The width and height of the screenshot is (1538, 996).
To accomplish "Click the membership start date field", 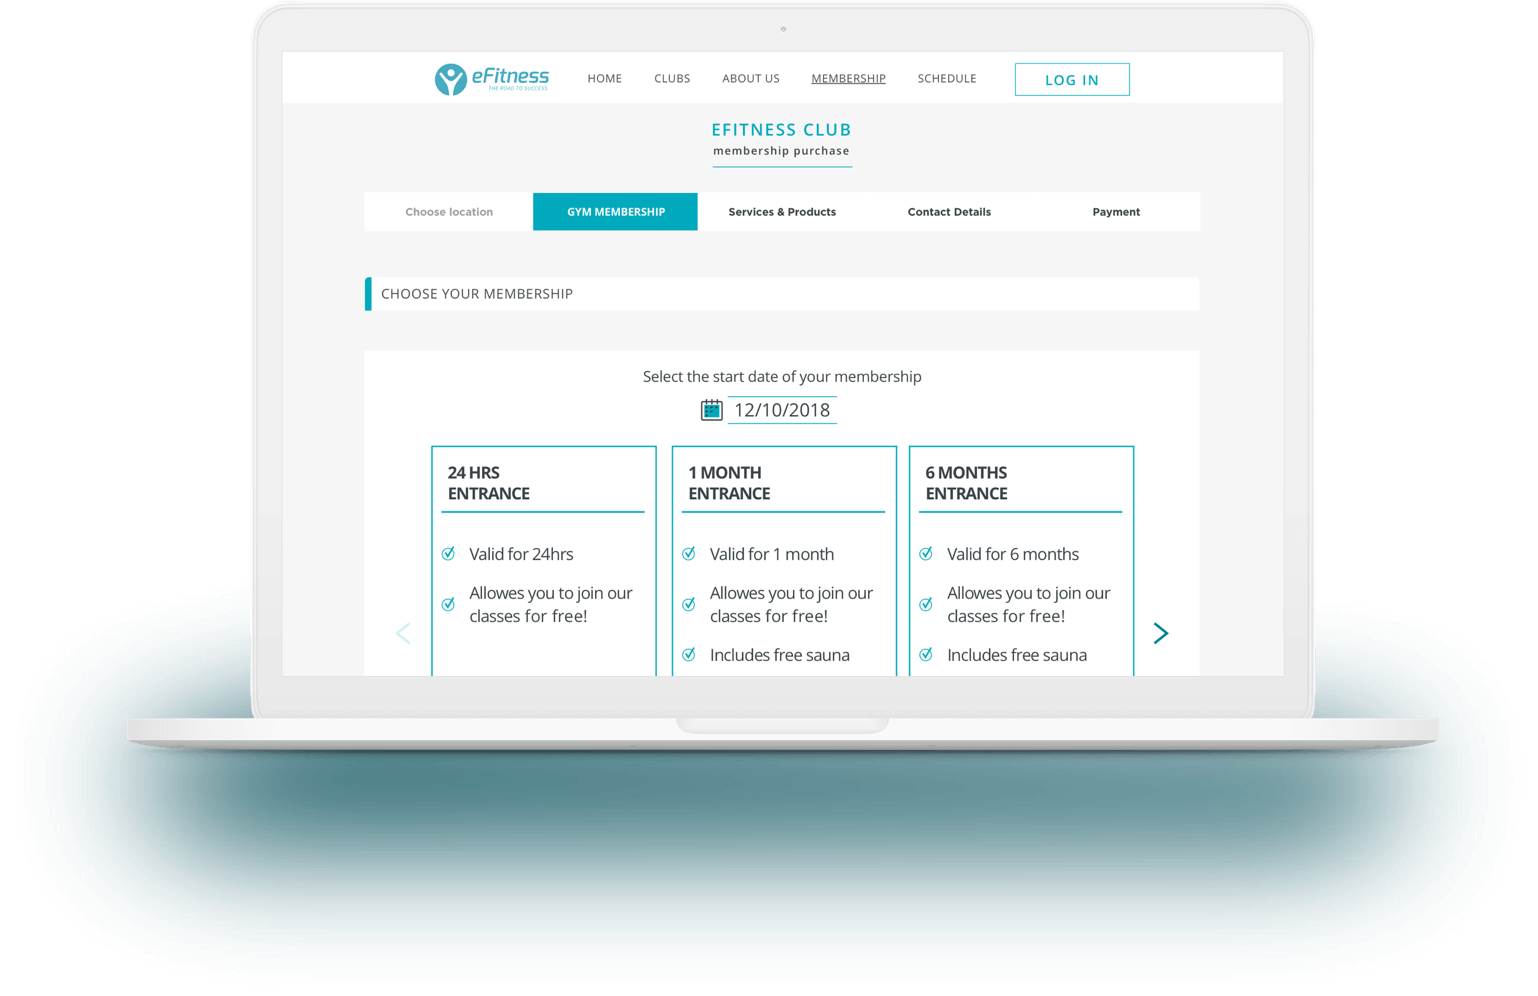I will point(782,410).
